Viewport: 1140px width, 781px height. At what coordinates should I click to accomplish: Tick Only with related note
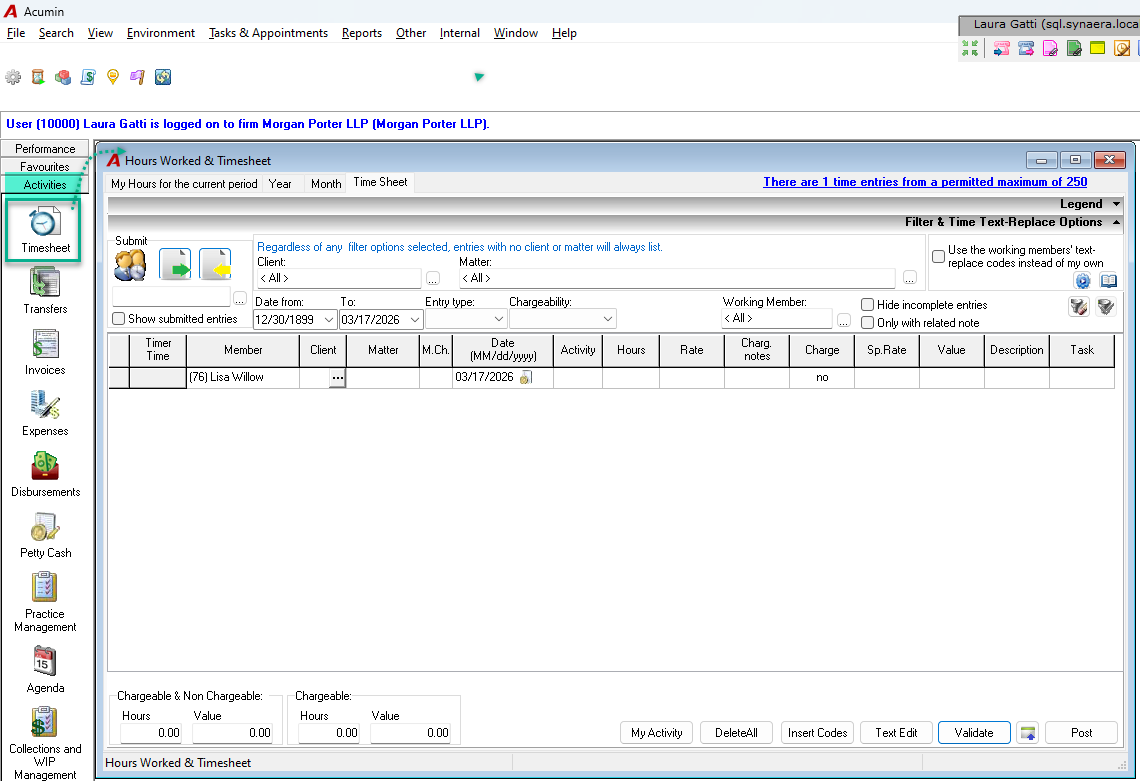click(867, 322)
